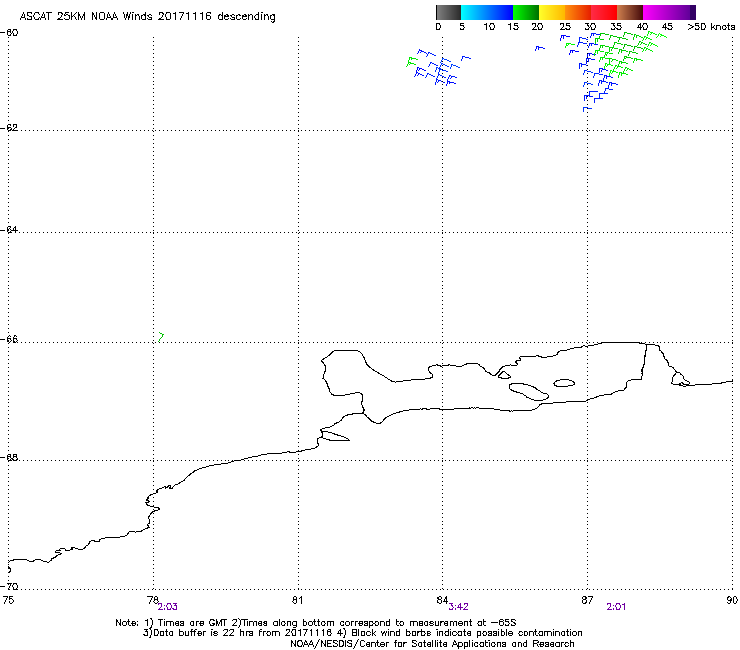Click the isolated blue wind barb left of 87E cluster
Image resolution: width=740 pixels, height=650 pixels.
pos(539,48)
